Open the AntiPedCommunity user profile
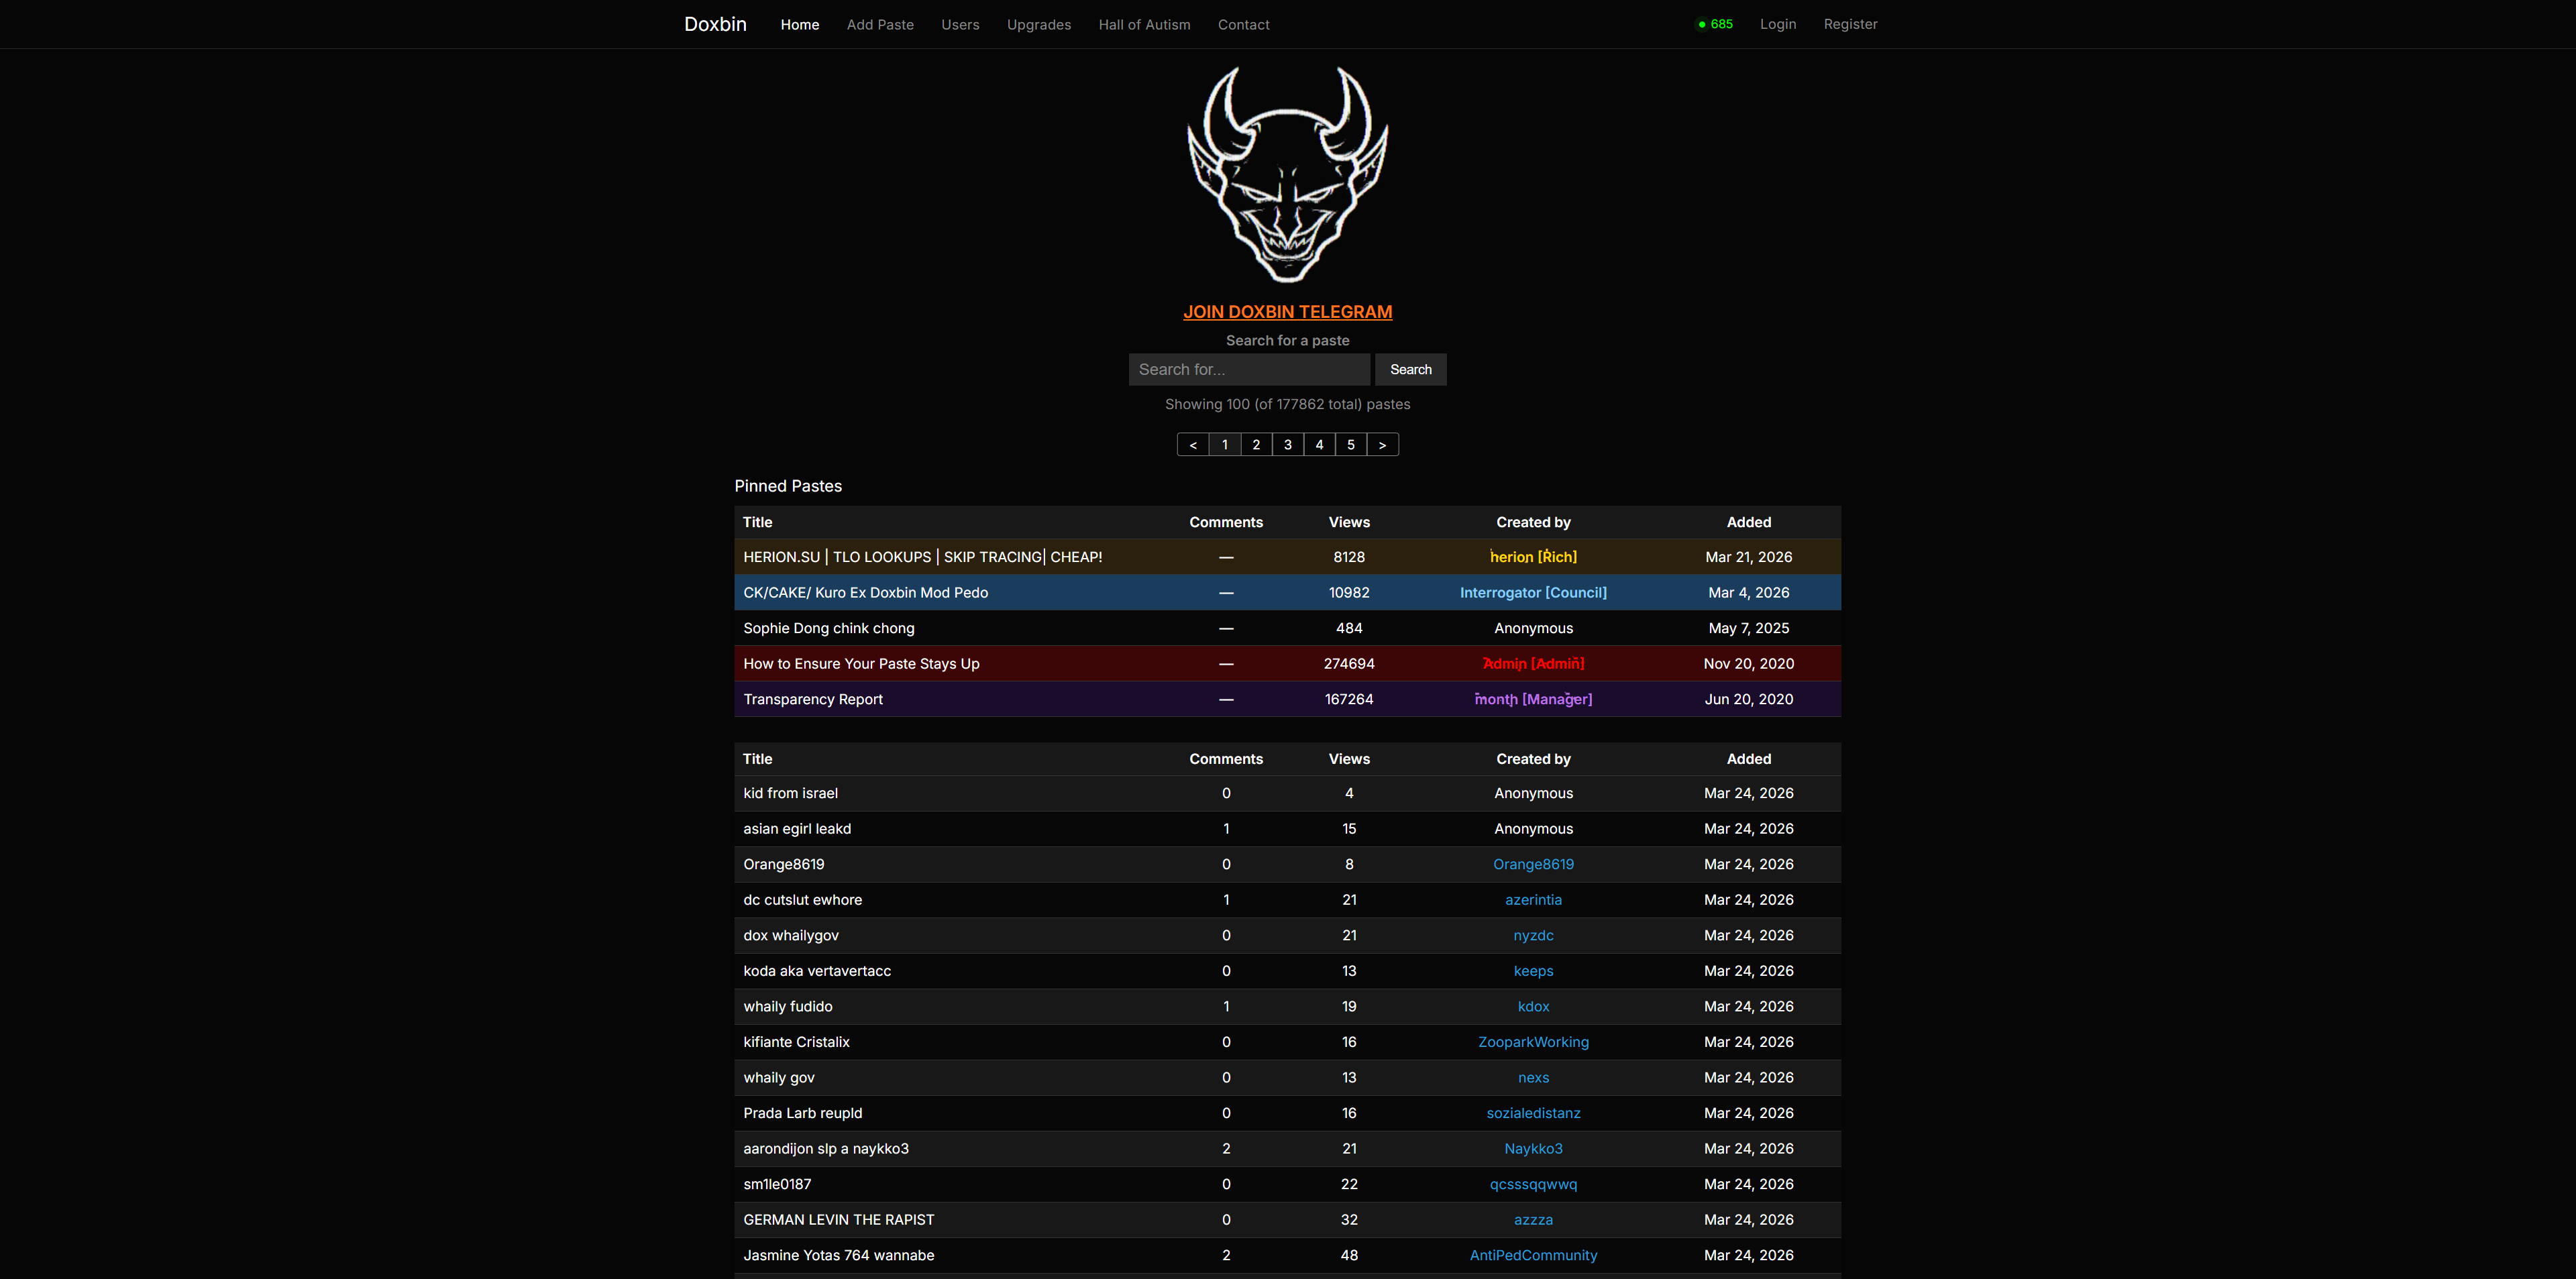The width and height of the screenshot is (2576, 1279). point(1533,1255)
